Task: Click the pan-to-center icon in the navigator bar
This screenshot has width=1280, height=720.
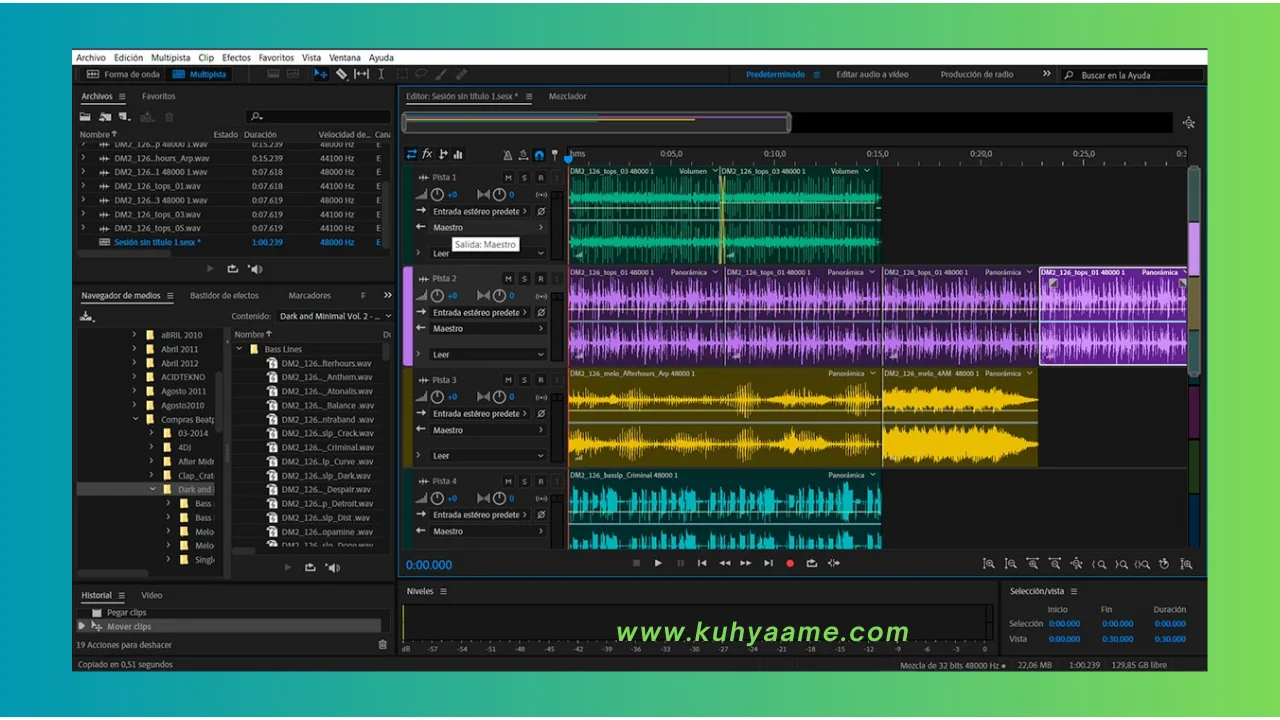Action: coord(1188,123)
